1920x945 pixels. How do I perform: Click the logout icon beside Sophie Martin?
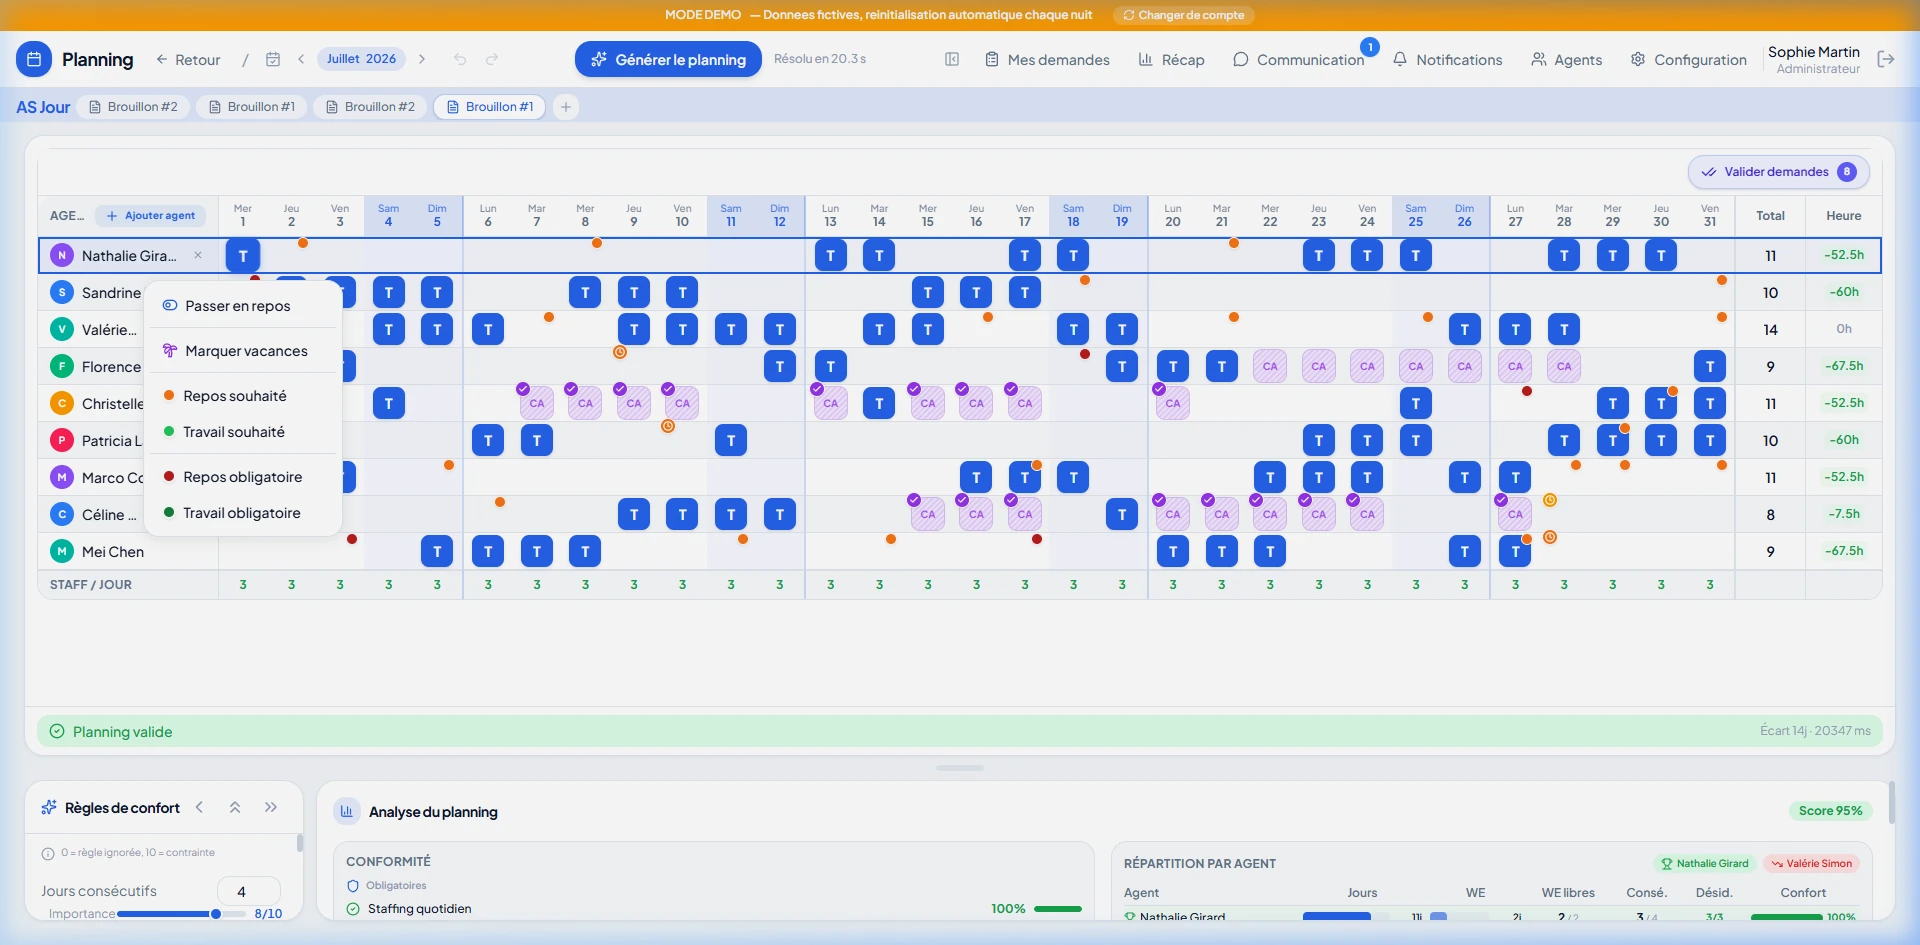pyautogui.click(x=1886, y=59)
